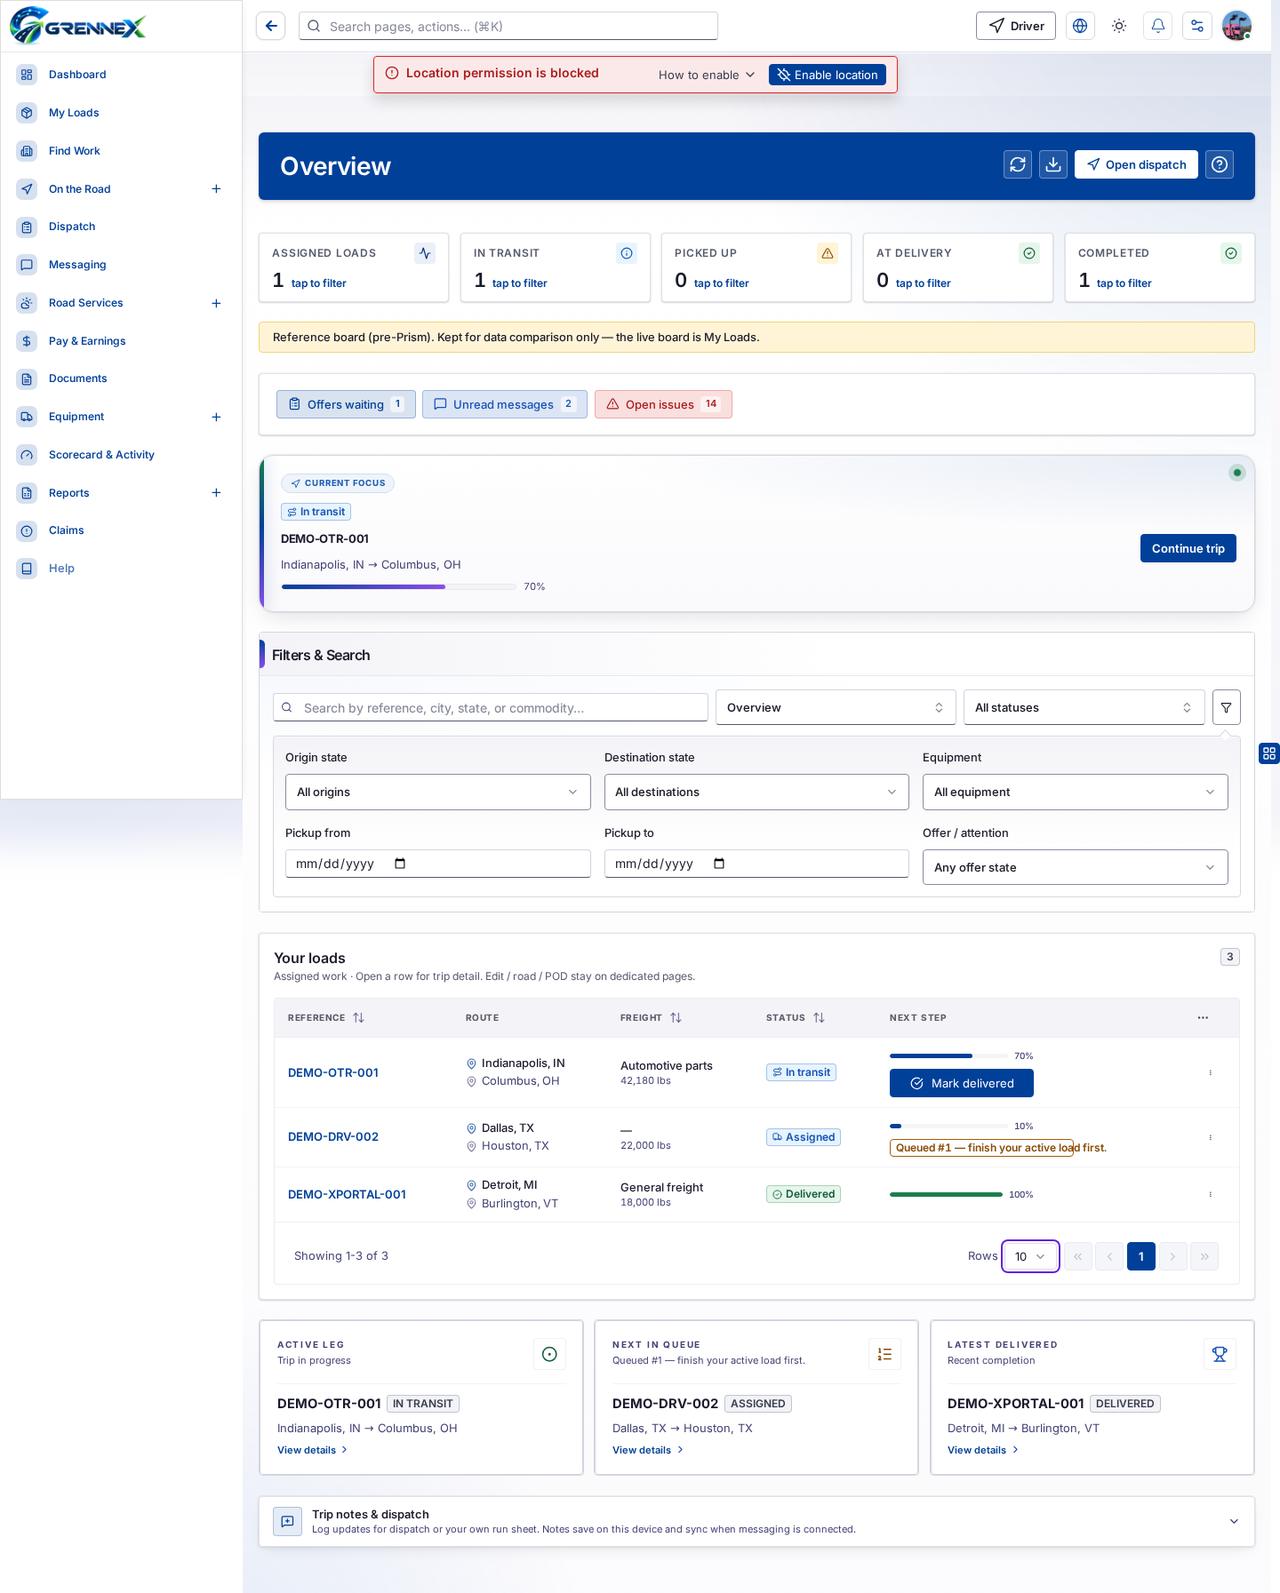Open row actions for DEMO-DRV-002
Viewport: 1280px width, 1593px height.
(1210, 1137)
